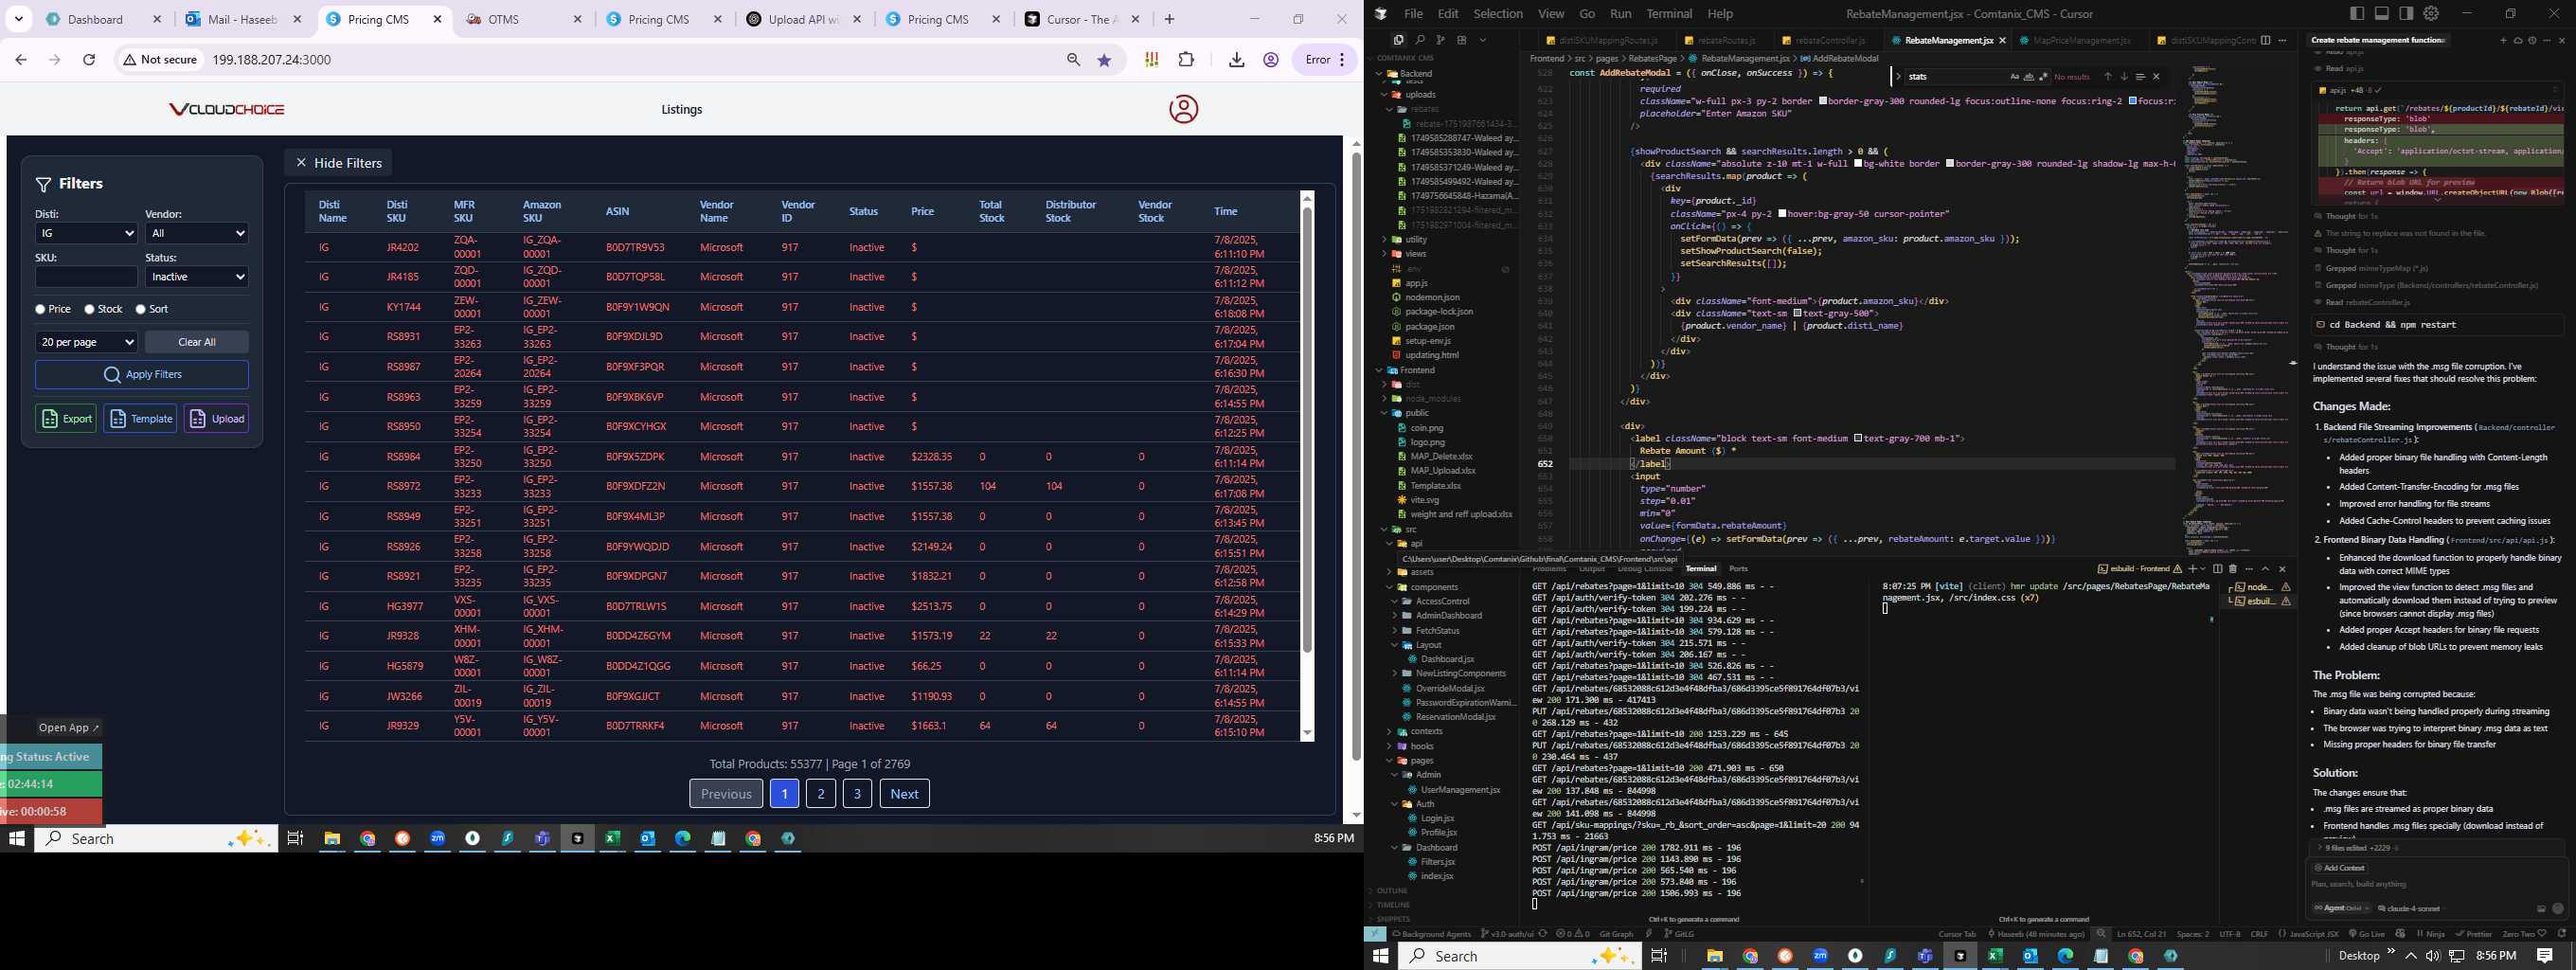Split the terminal in Cursor panel

click(2217, 568)
